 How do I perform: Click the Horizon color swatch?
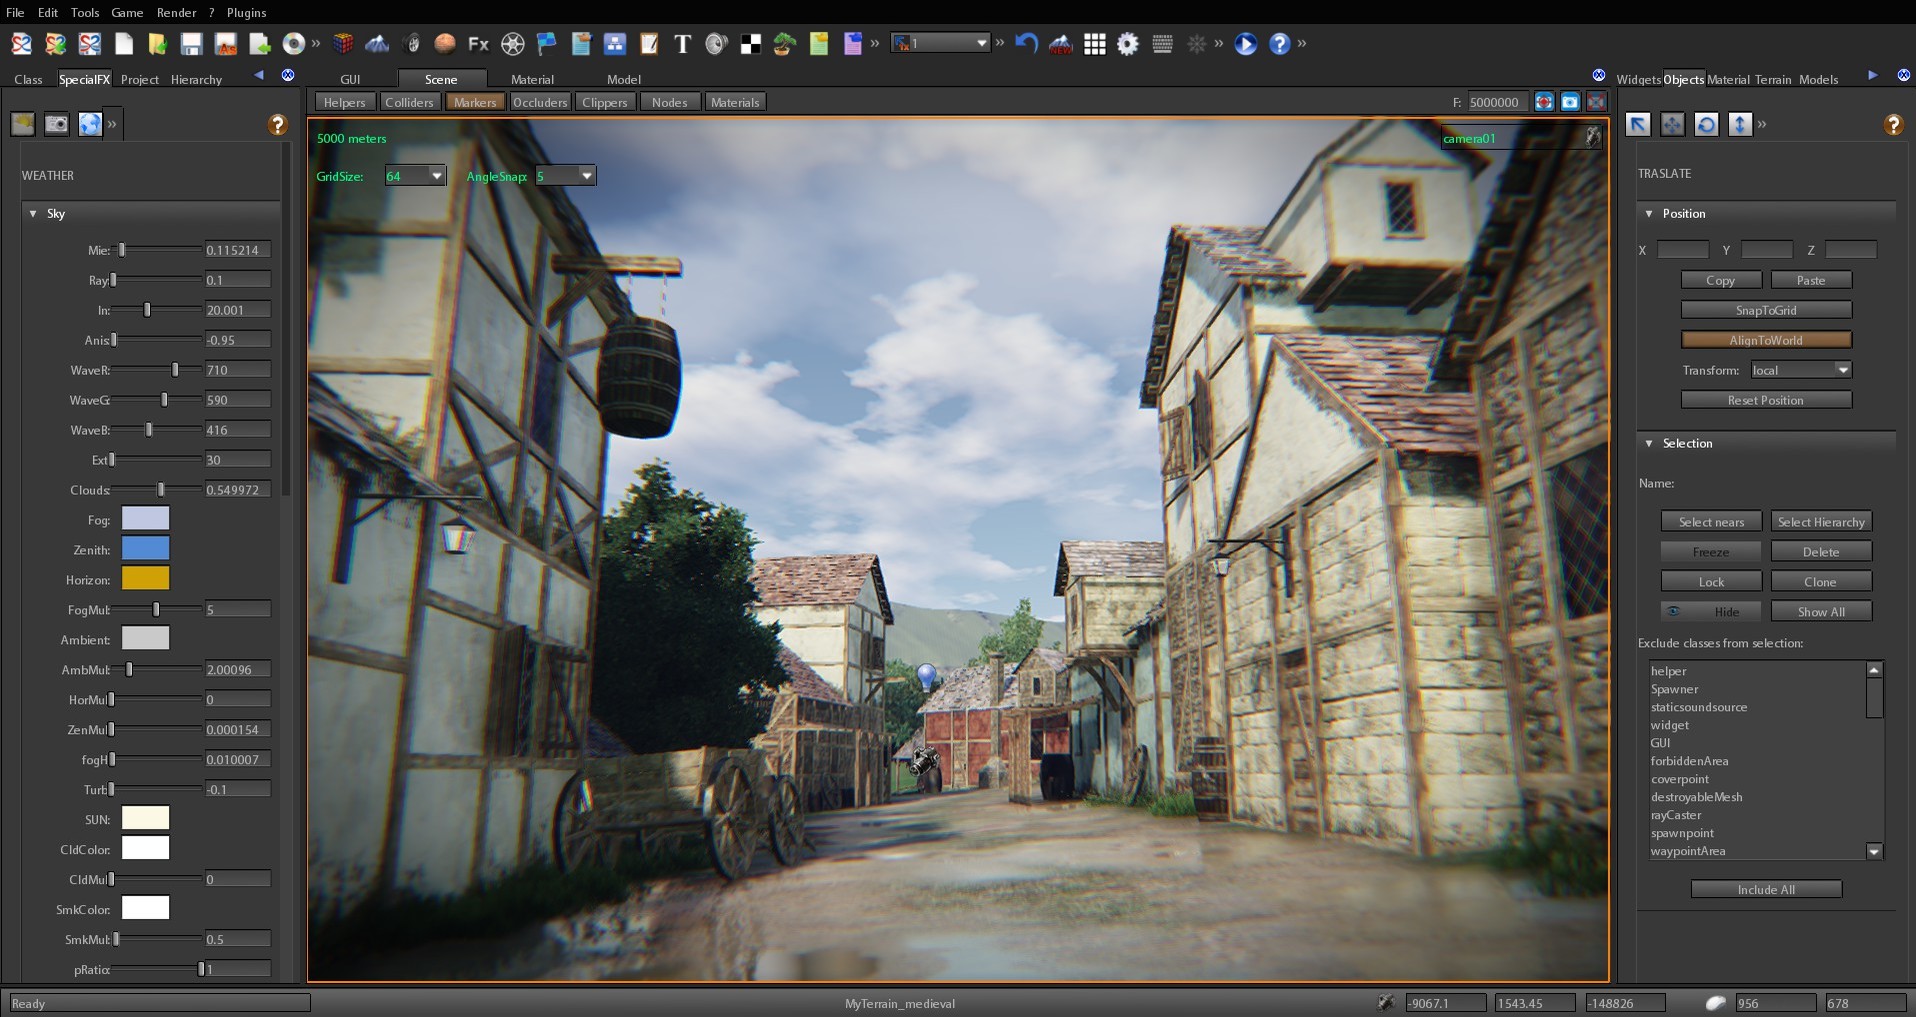pyautogui.click(x=145, y=578)
